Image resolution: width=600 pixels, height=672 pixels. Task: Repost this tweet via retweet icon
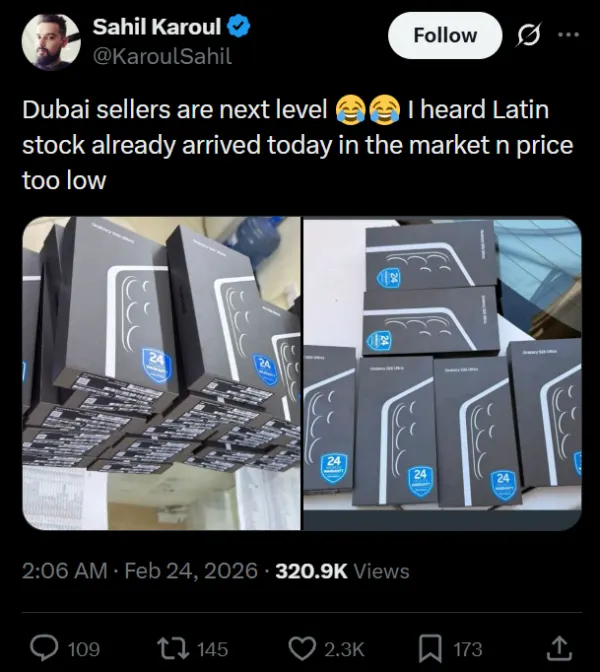point(174,648)
